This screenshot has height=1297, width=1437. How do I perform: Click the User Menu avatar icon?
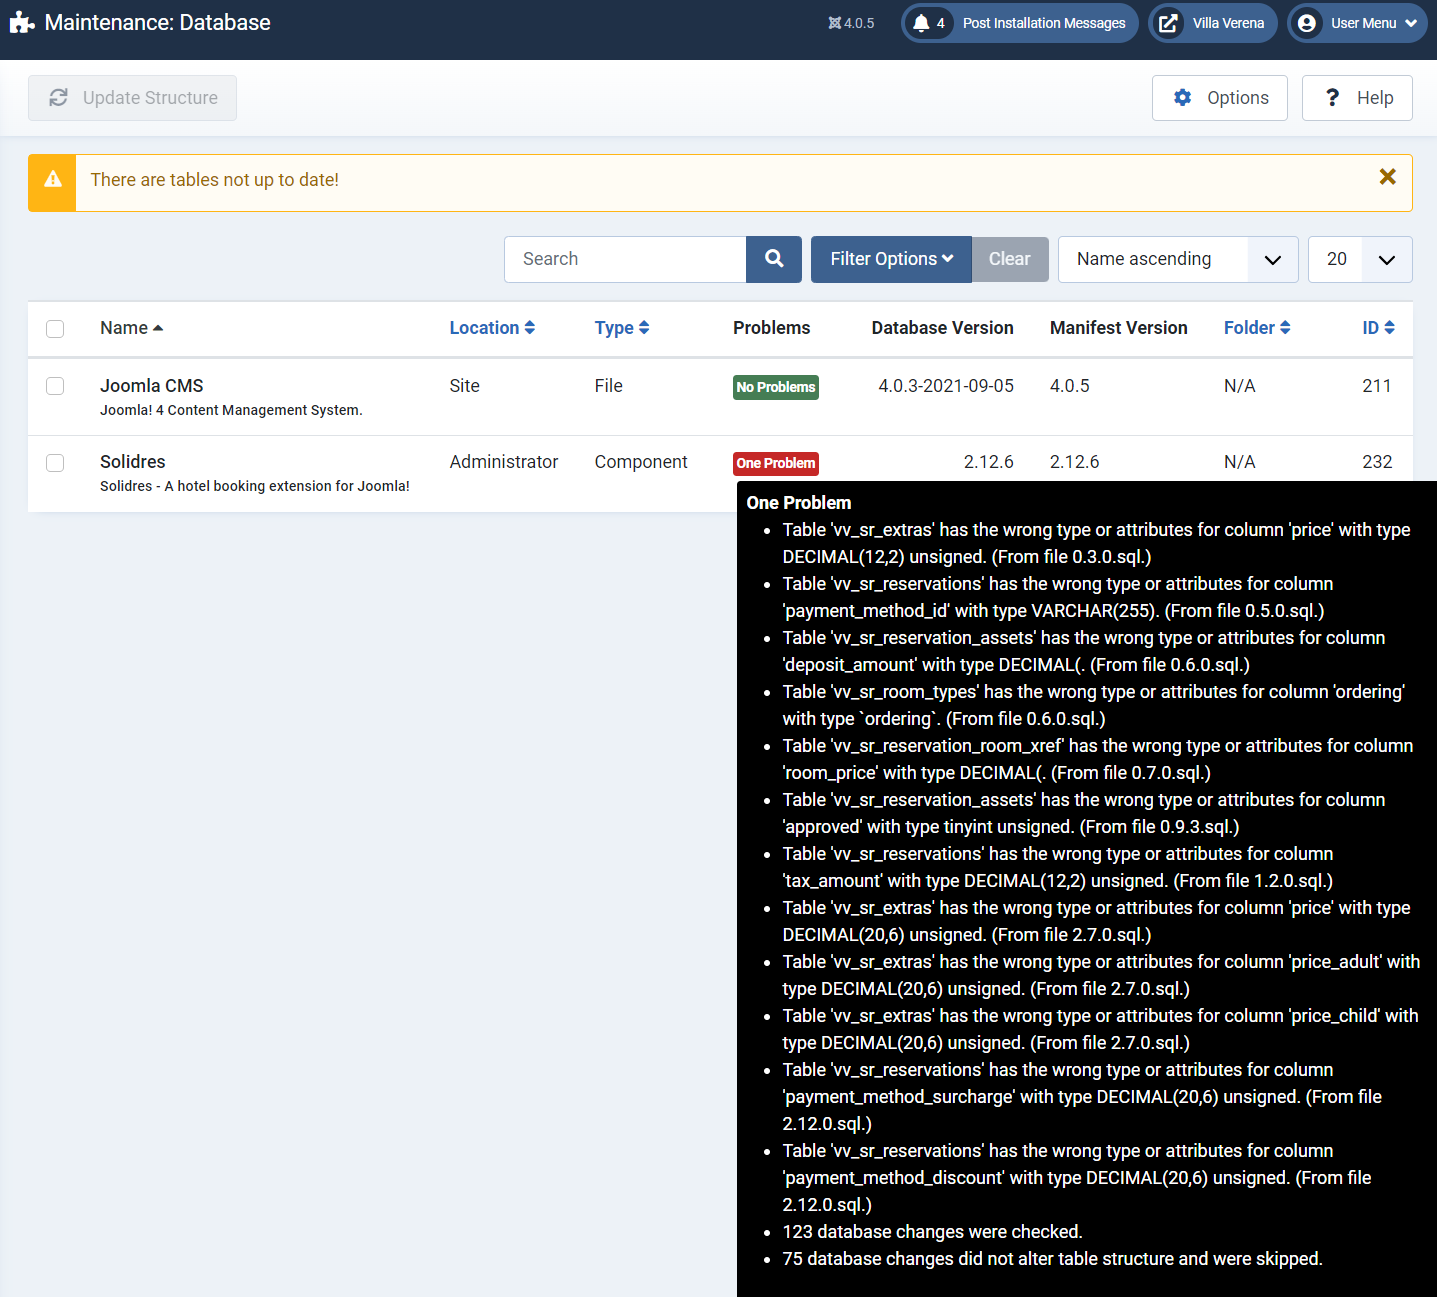[x=1306, y=23]
